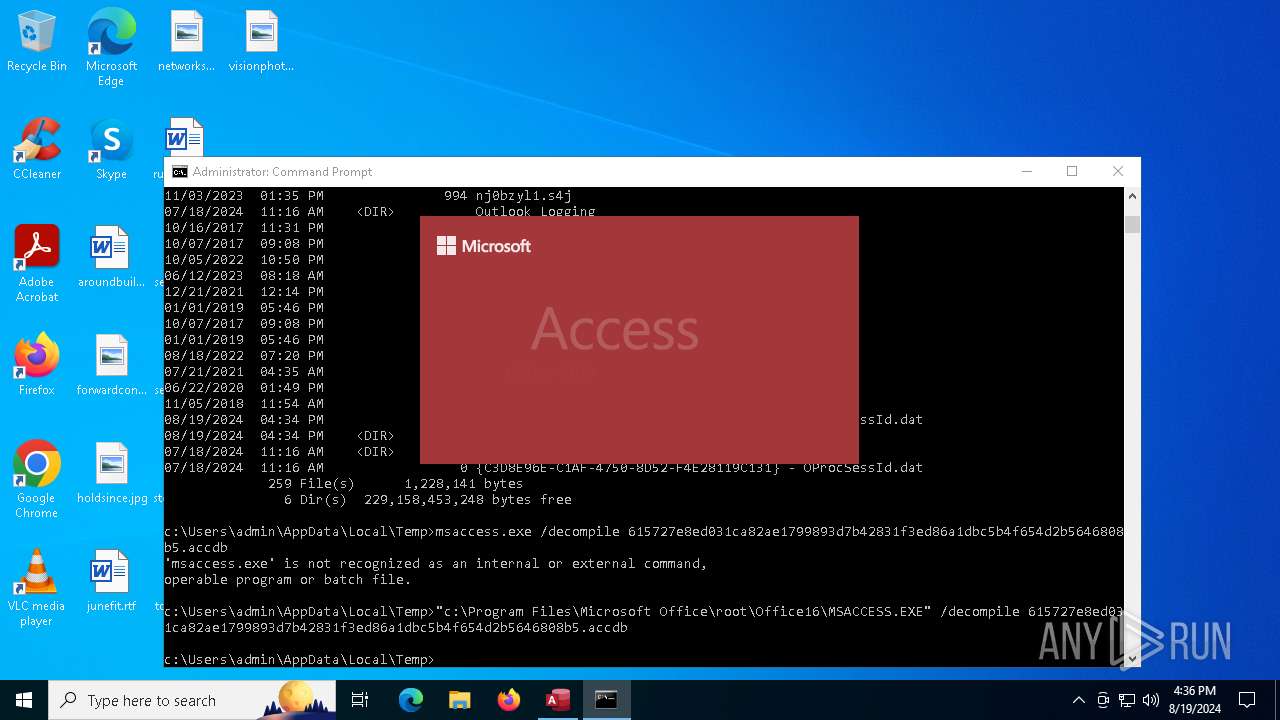
Task: Select the networks image file on desktop
Action: click(186, 41)
